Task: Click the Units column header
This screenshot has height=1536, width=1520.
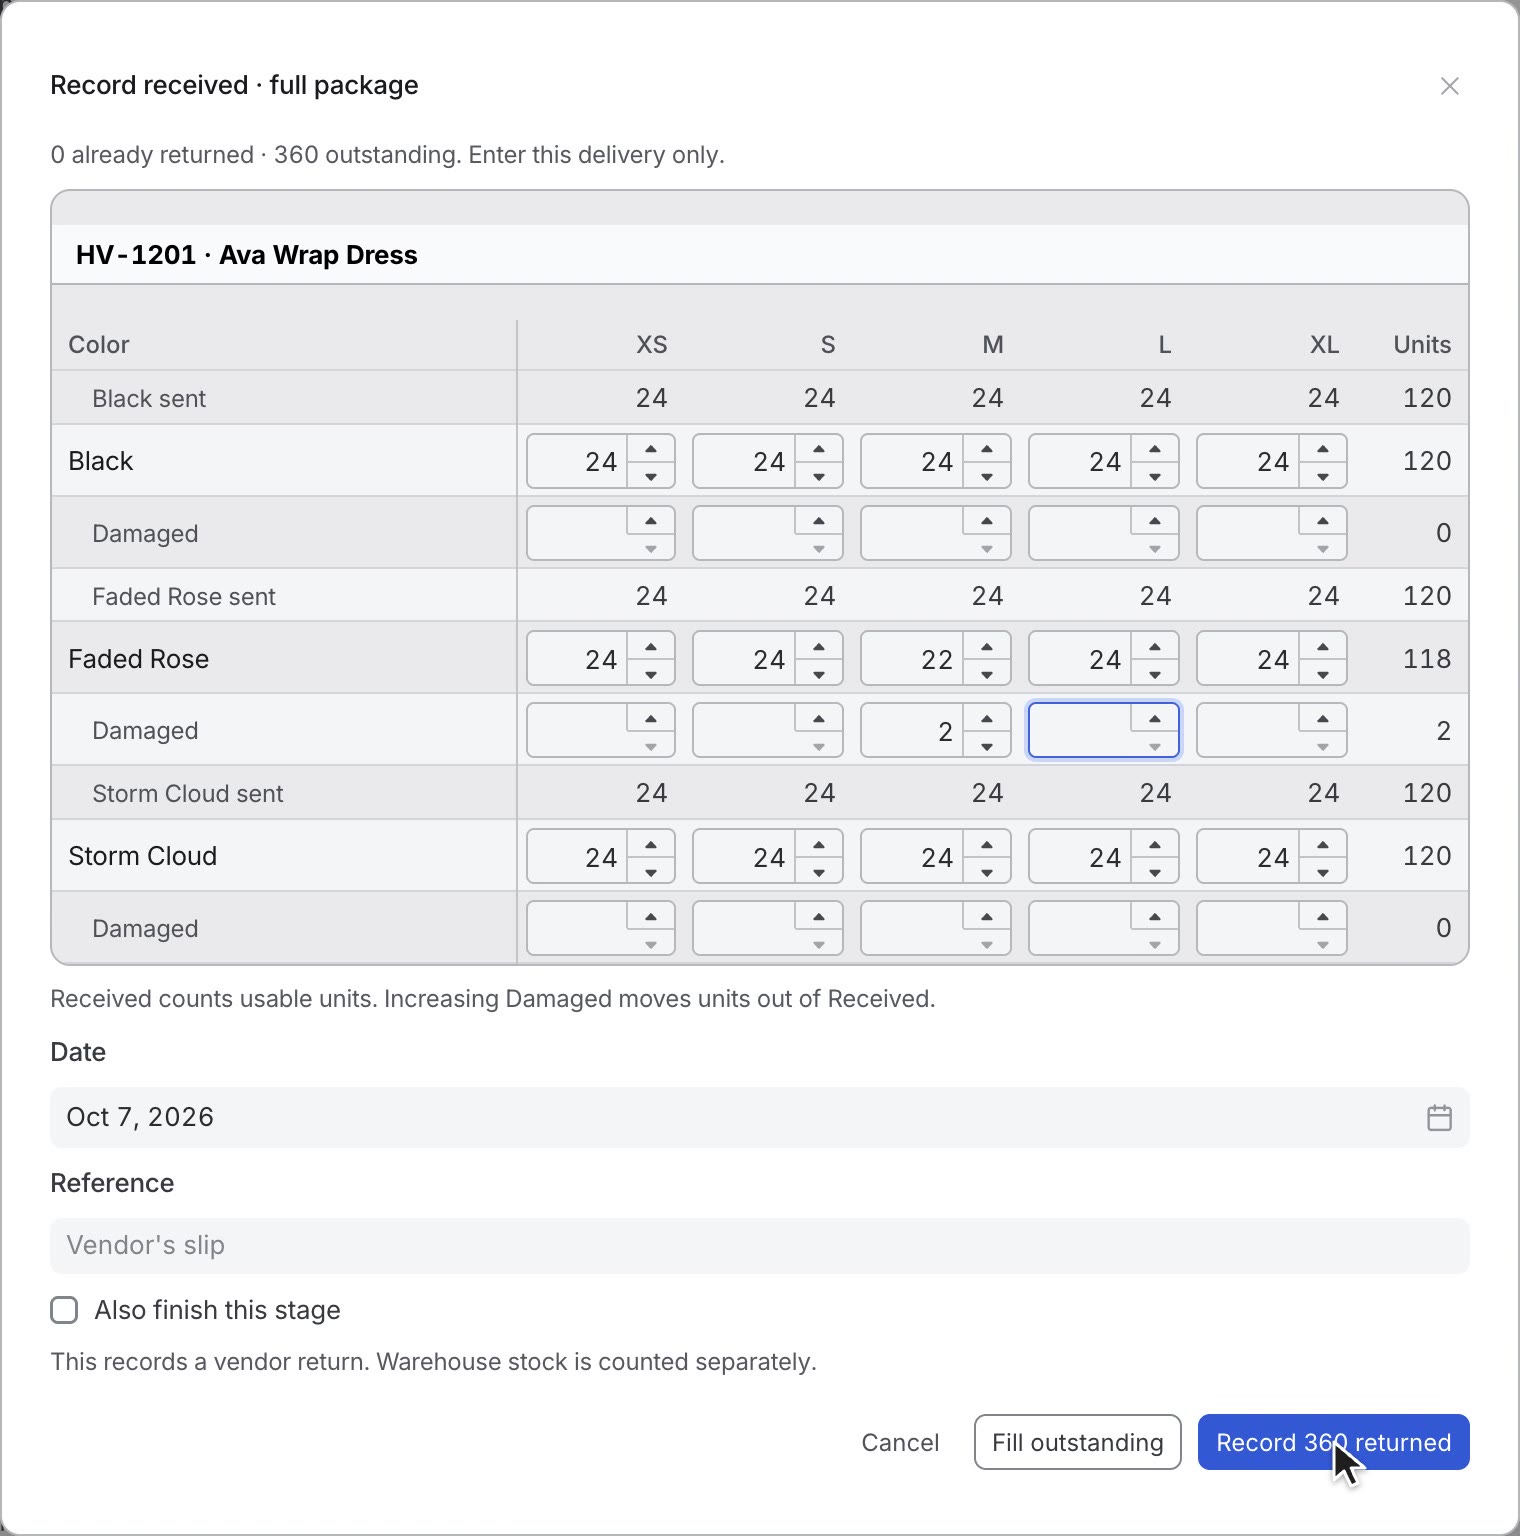Action: [1422, 345]
